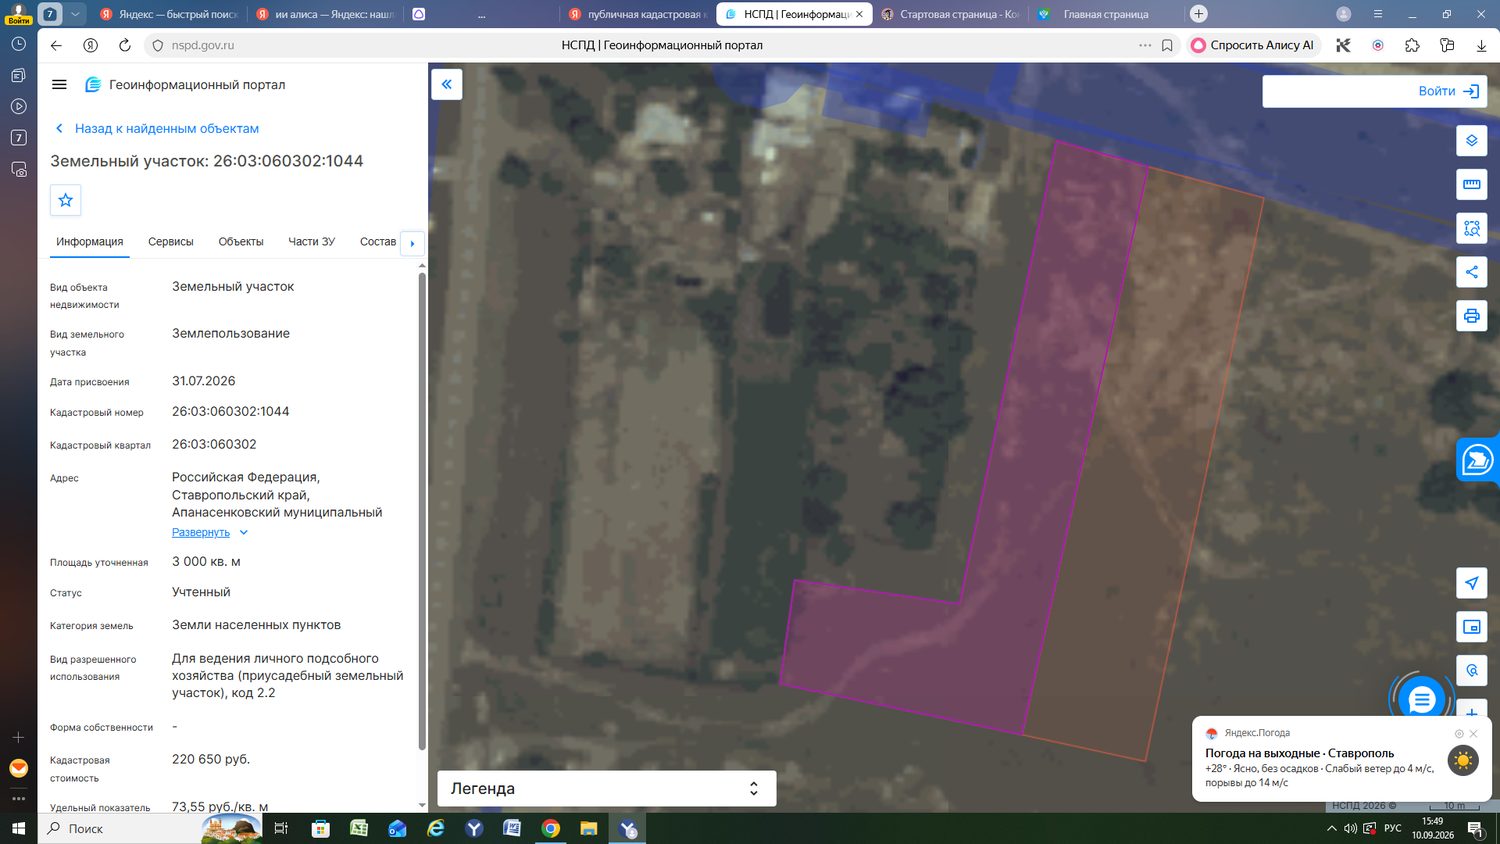Open the portal hamburger menu
1500x844 pixels.
(59, 85)
